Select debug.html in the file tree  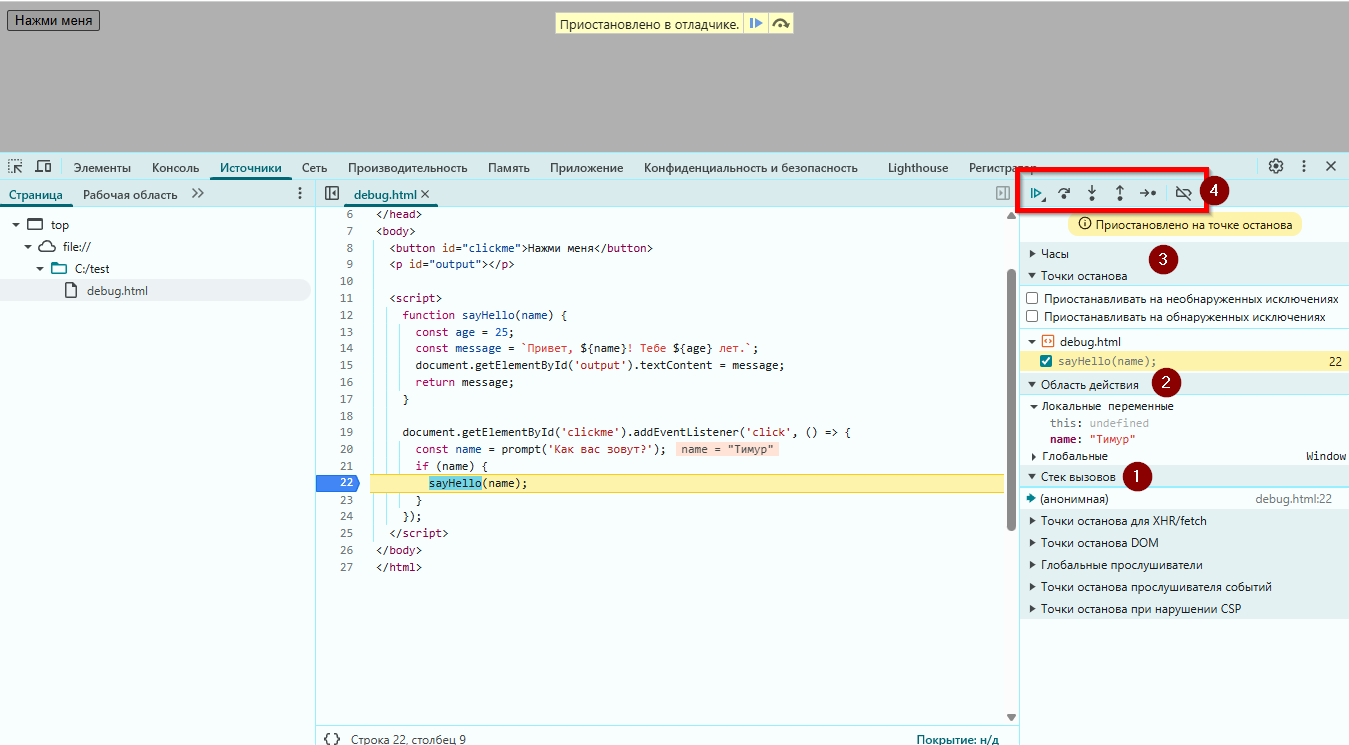117,290
